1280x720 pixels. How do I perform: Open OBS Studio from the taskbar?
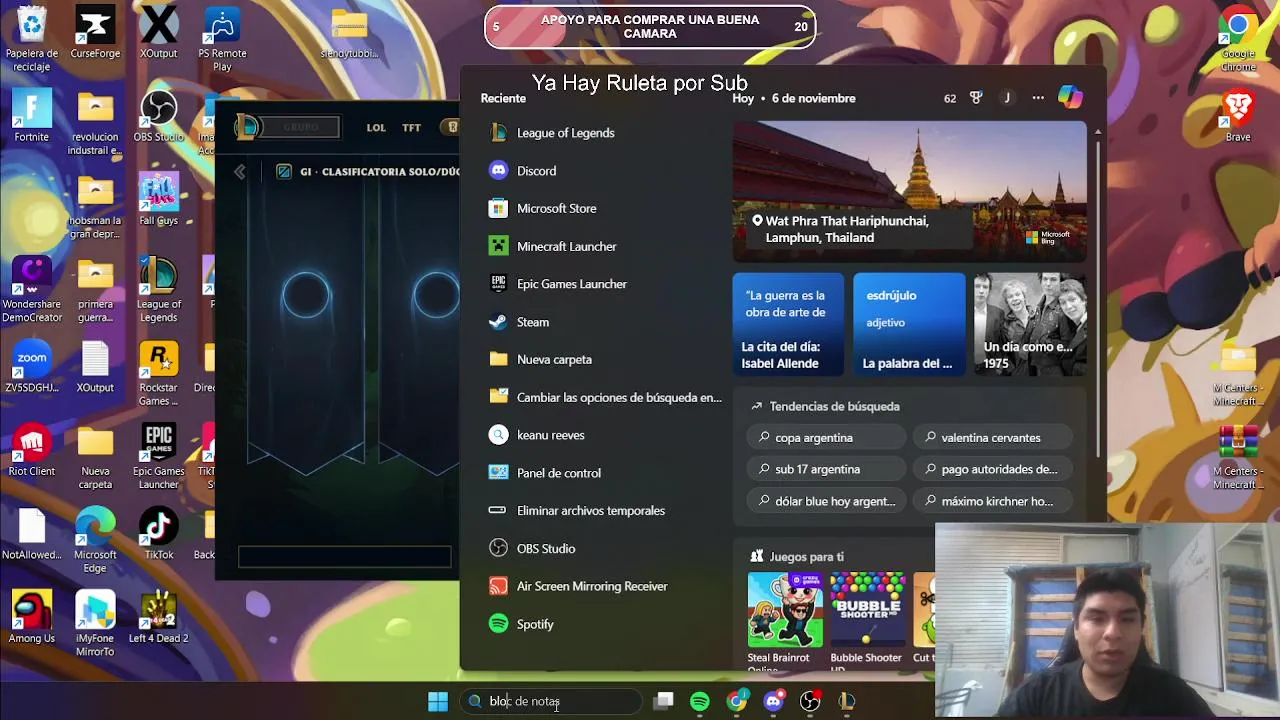810,702
